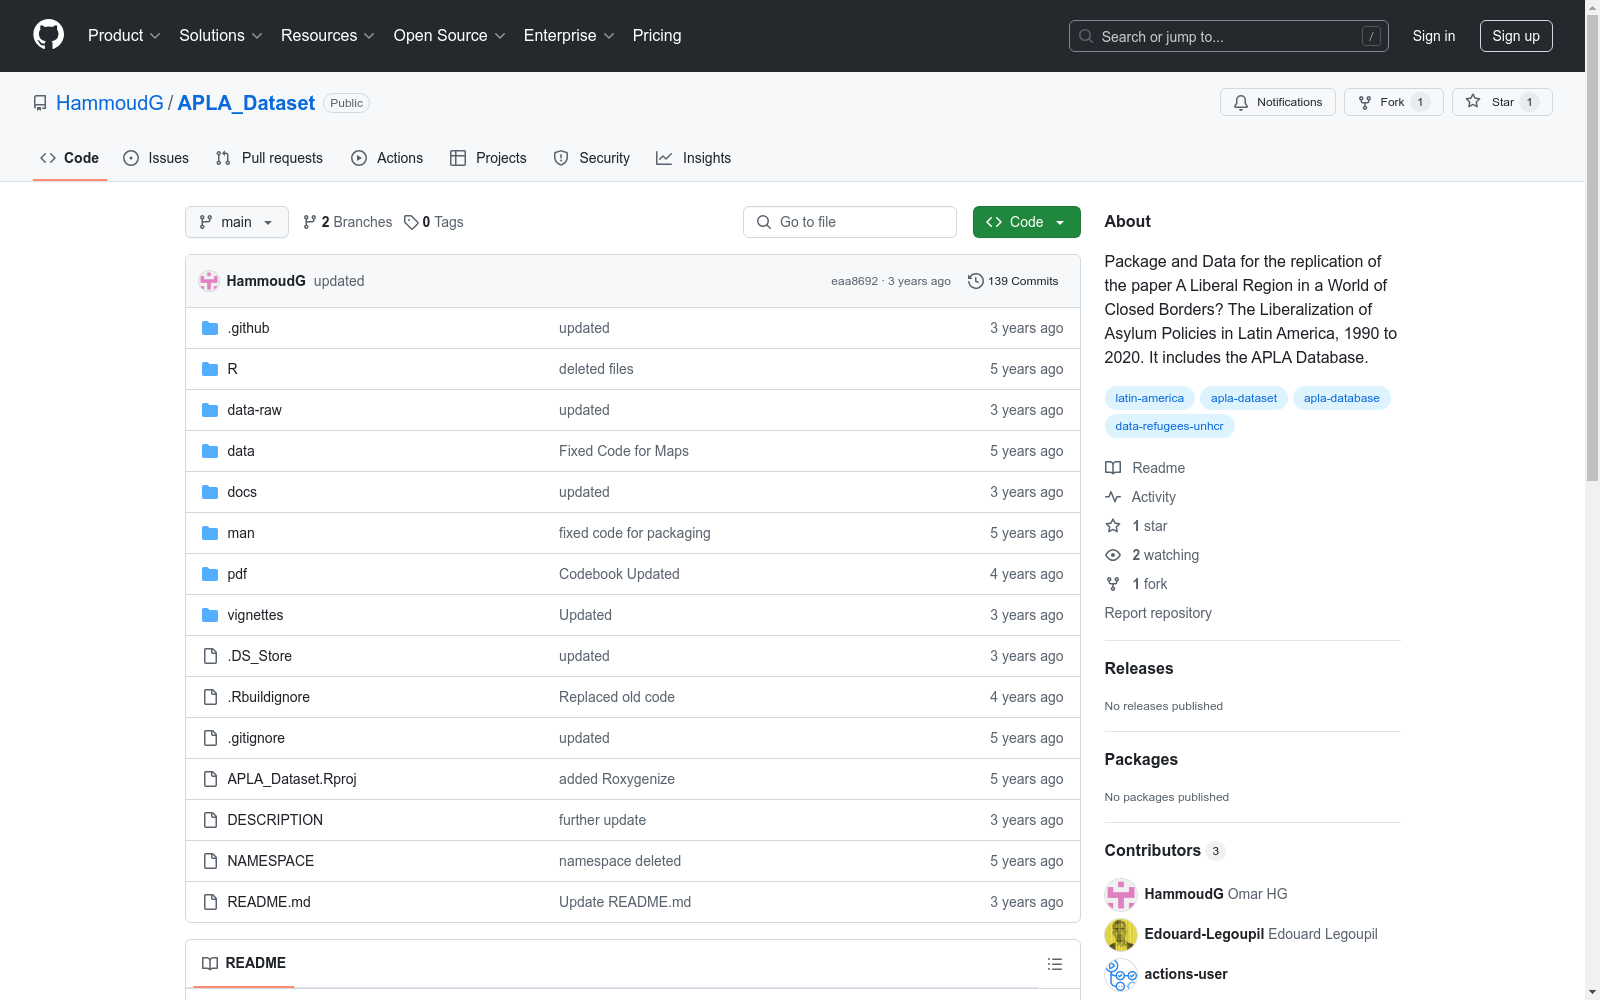The image size is (1600, 1000).
Task: Expand the Solutions menu
Action: (221, 36)
